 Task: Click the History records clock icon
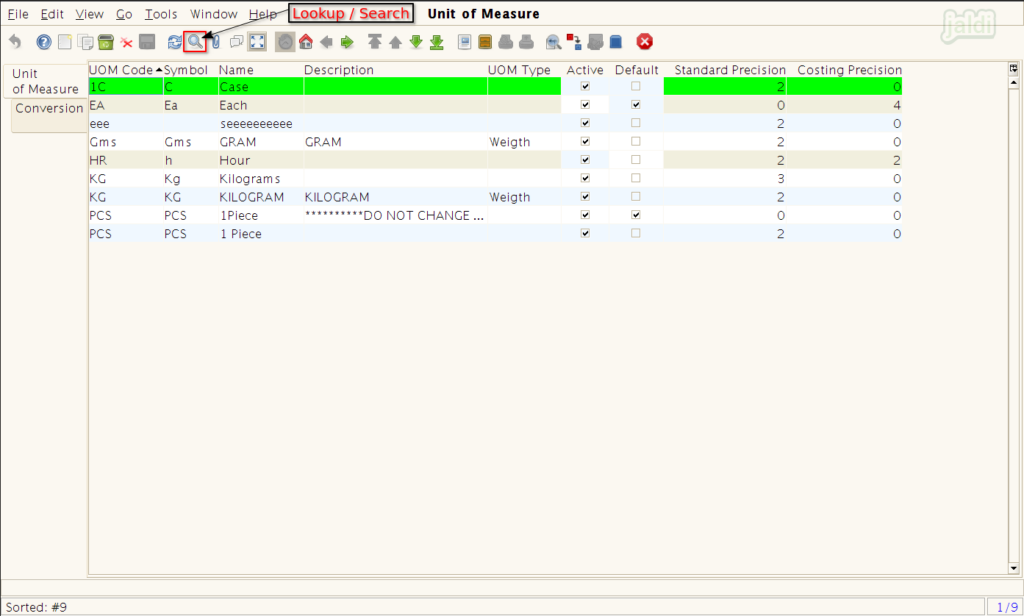pyautogui.click(x=285, y=42)
